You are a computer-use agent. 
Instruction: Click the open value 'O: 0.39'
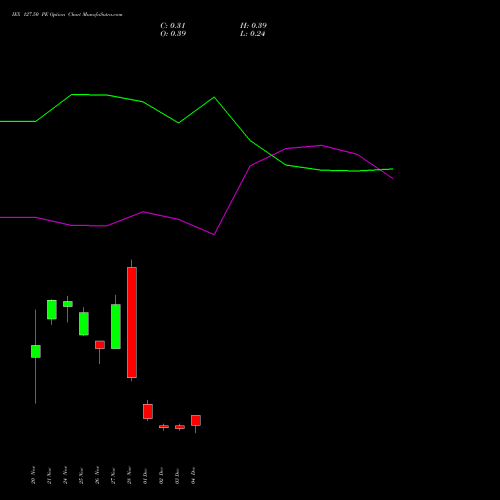(x=173, y=34)
